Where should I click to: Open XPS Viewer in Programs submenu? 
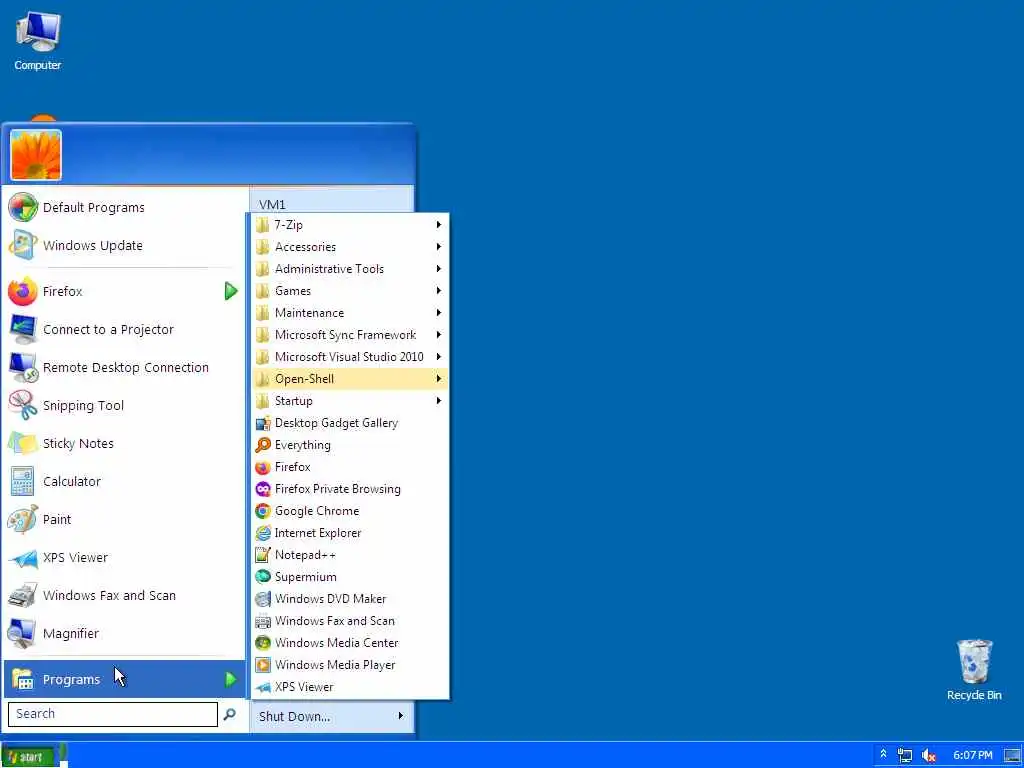point(350,687)
